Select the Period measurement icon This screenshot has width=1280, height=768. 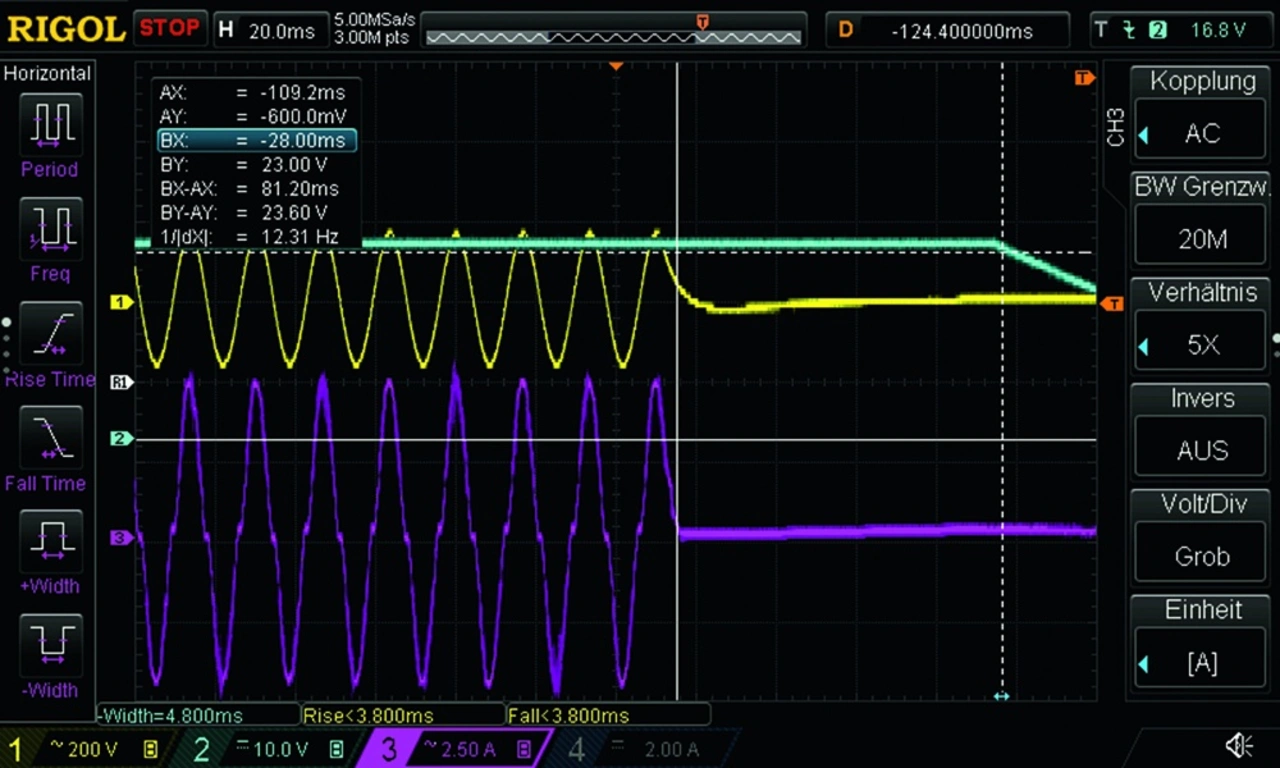[50, 124]
